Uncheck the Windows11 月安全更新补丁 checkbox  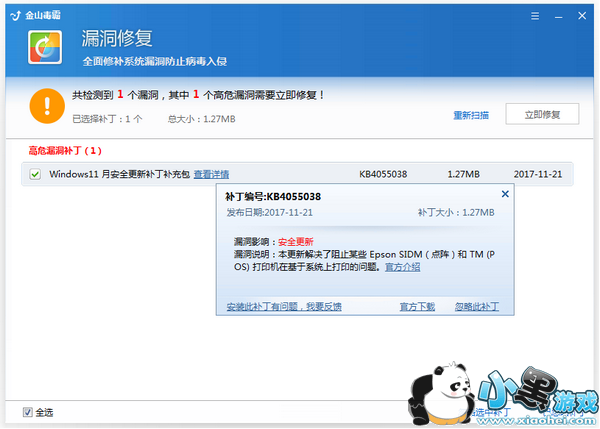click(35, 175)
